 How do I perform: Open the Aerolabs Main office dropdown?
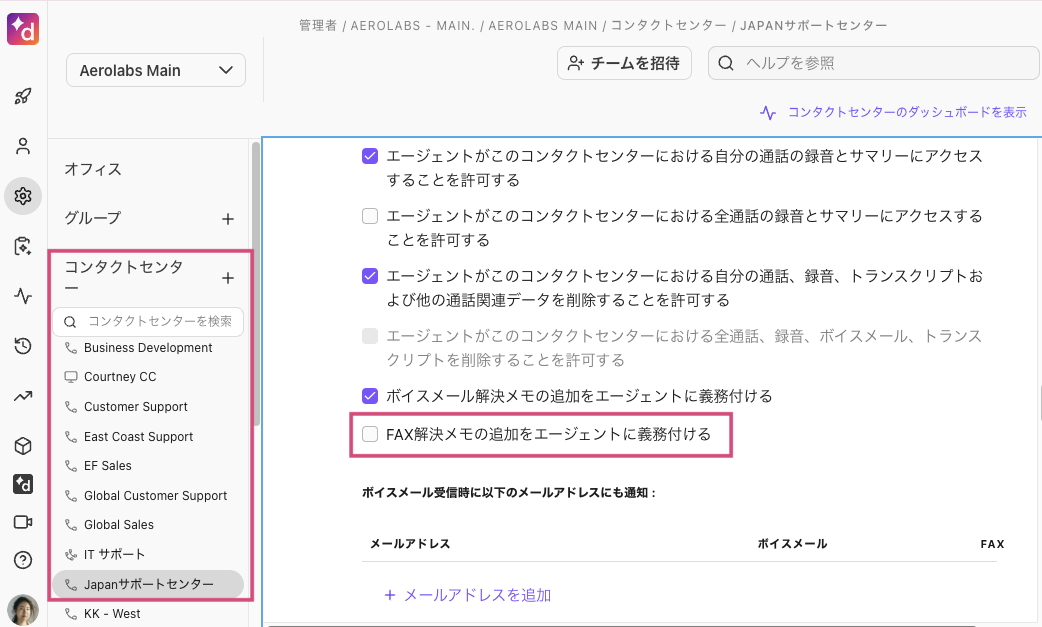click(156, 70)
